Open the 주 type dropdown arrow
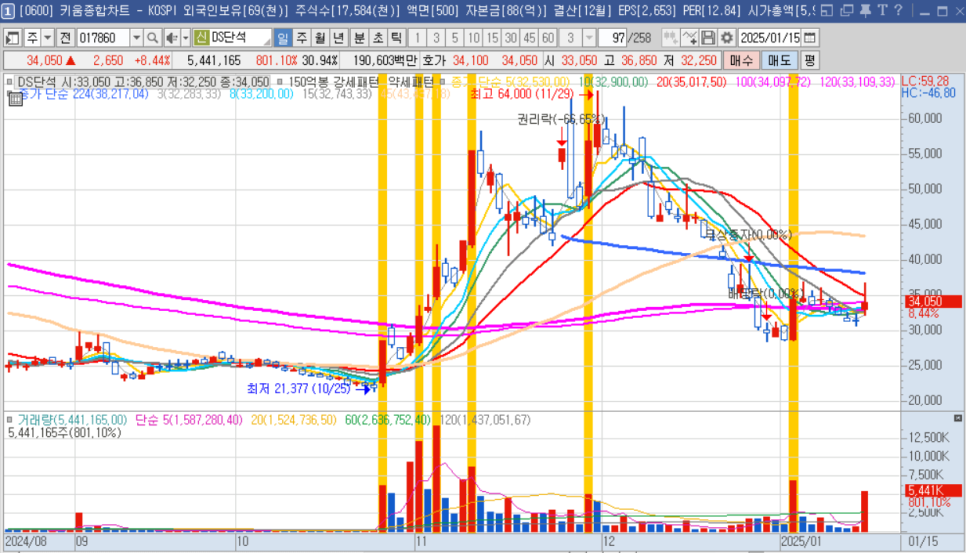This screenshot has width=966, height=553. [47, 38]
